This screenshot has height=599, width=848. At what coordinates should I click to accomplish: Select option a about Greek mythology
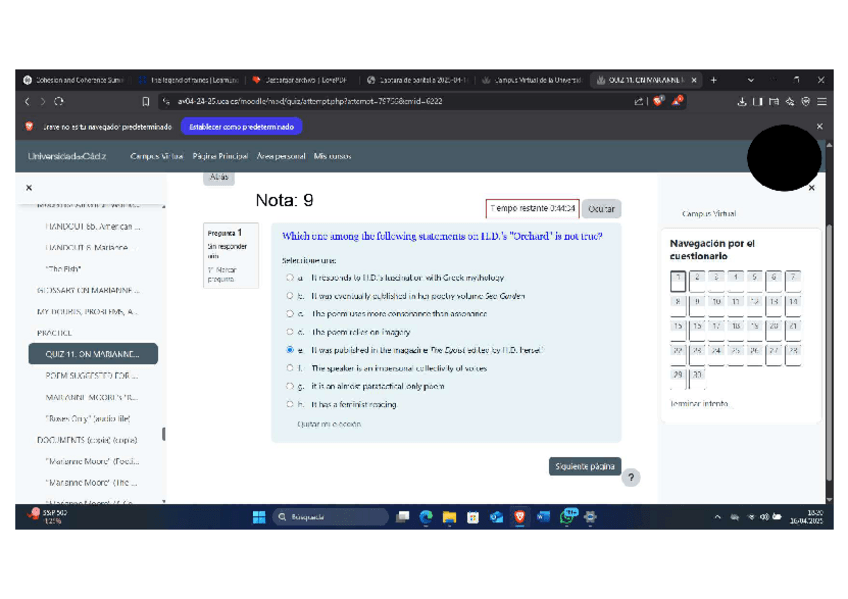[x=290, y=277]
